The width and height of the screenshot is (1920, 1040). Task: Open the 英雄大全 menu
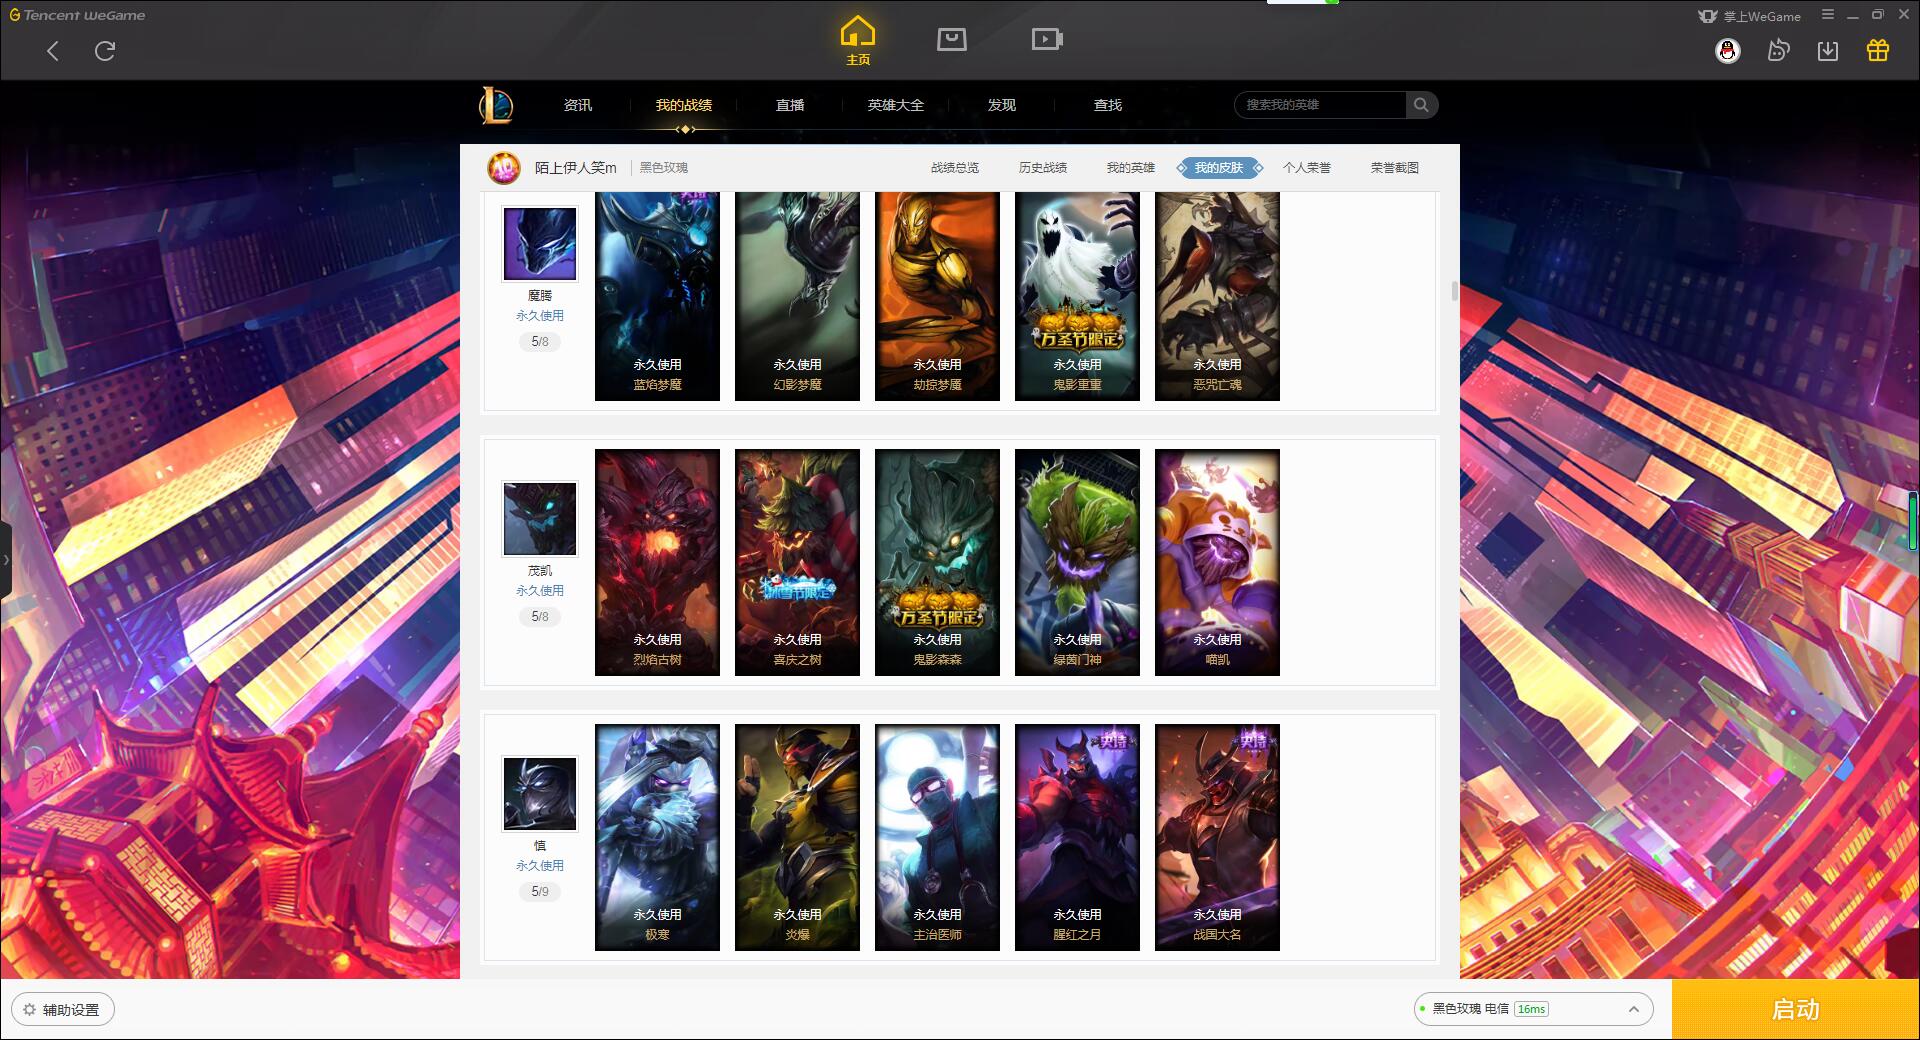pos(896,105)
